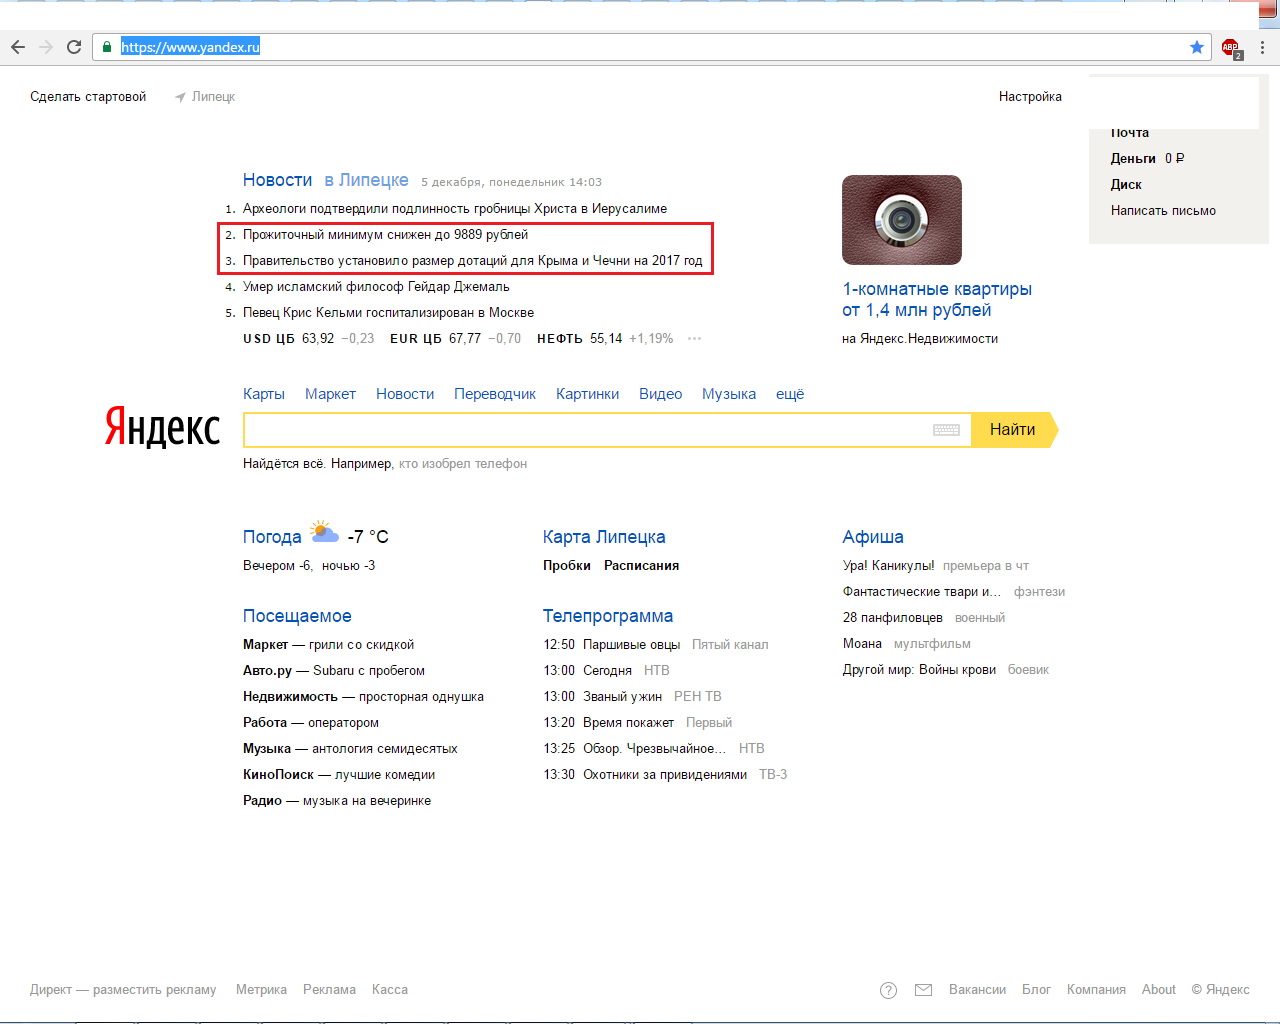
Task: Expand the ещё services menu
Action: pyautogui.click(x=790, y=394)
